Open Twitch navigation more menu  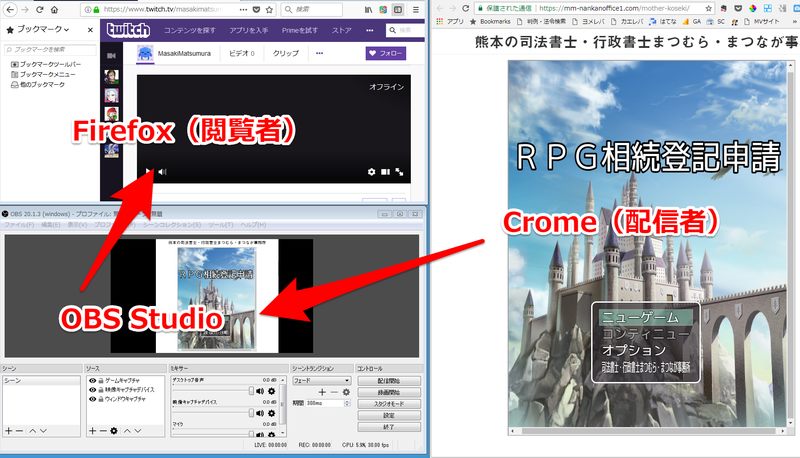tap(369, 30)
